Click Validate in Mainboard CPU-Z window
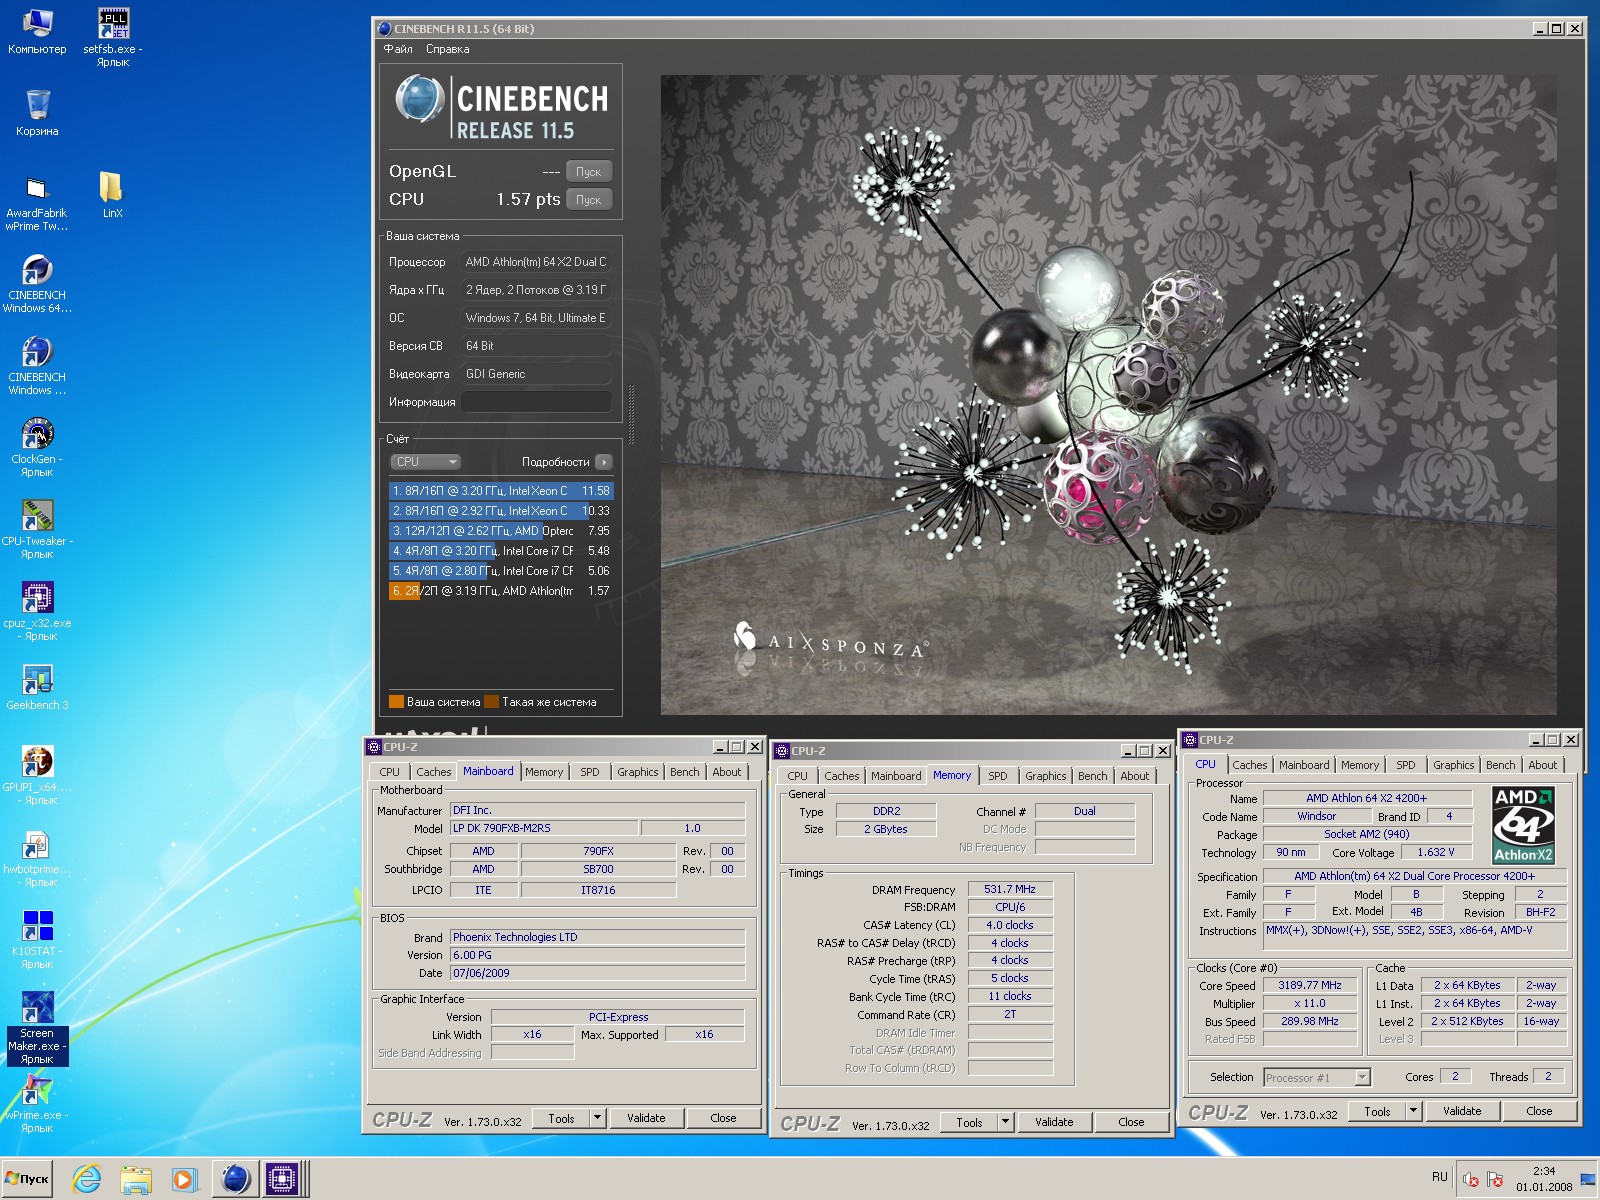1600x1200 pixels. click(646, 1119)
